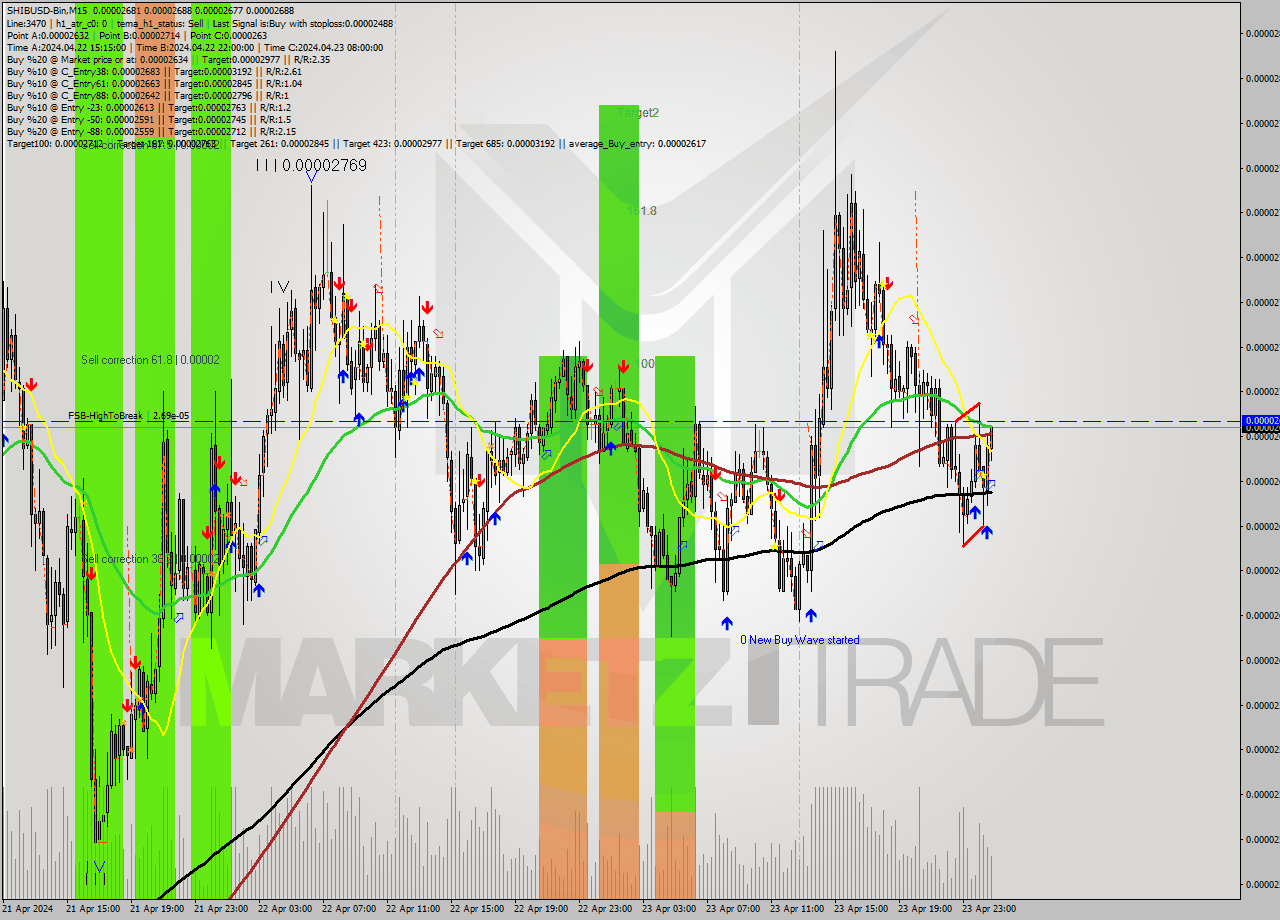This screenshot has width=1280, height=920.
Task: Click the green 161.8 level label
Action: [641, 211]
